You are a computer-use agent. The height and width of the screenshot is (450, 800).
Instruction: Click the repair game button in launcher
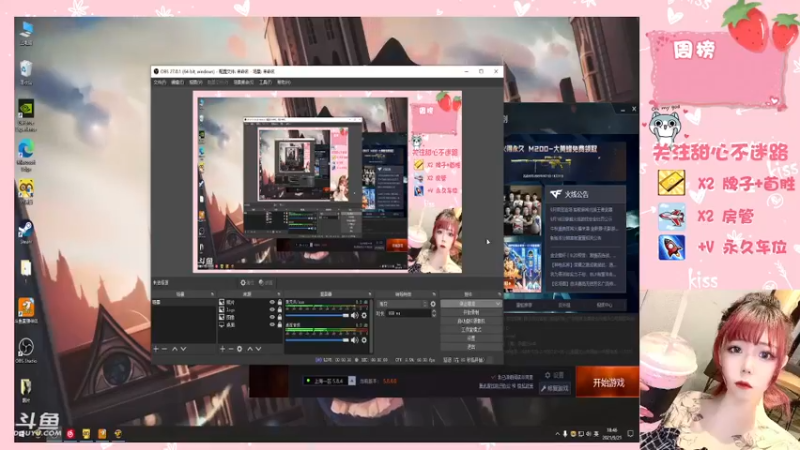[x=555, y=388]
